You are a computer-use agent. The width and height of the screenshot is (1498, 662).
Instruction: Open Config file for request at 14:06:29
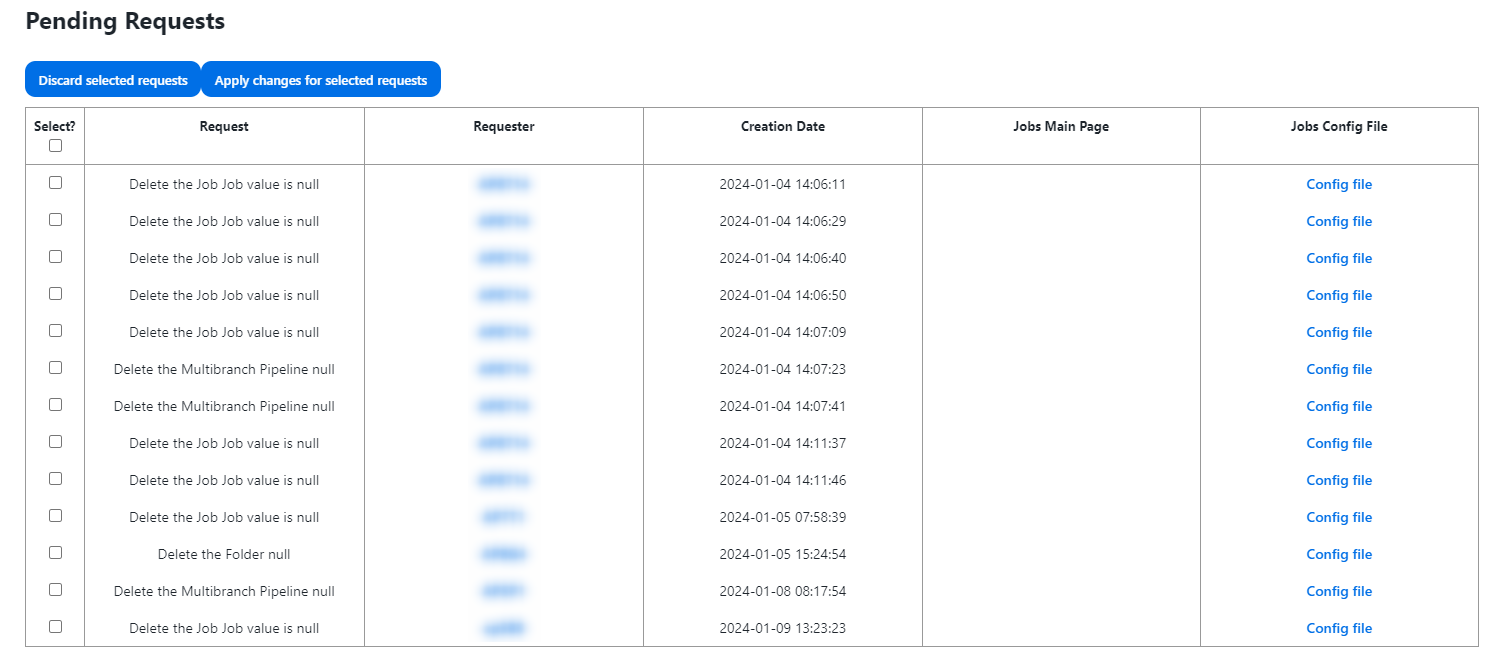point(1338,221)
